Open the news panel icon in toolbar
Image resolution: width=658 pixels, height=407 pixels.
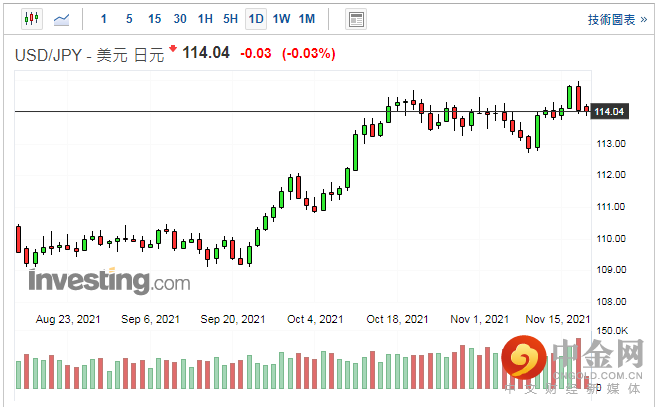355,19
